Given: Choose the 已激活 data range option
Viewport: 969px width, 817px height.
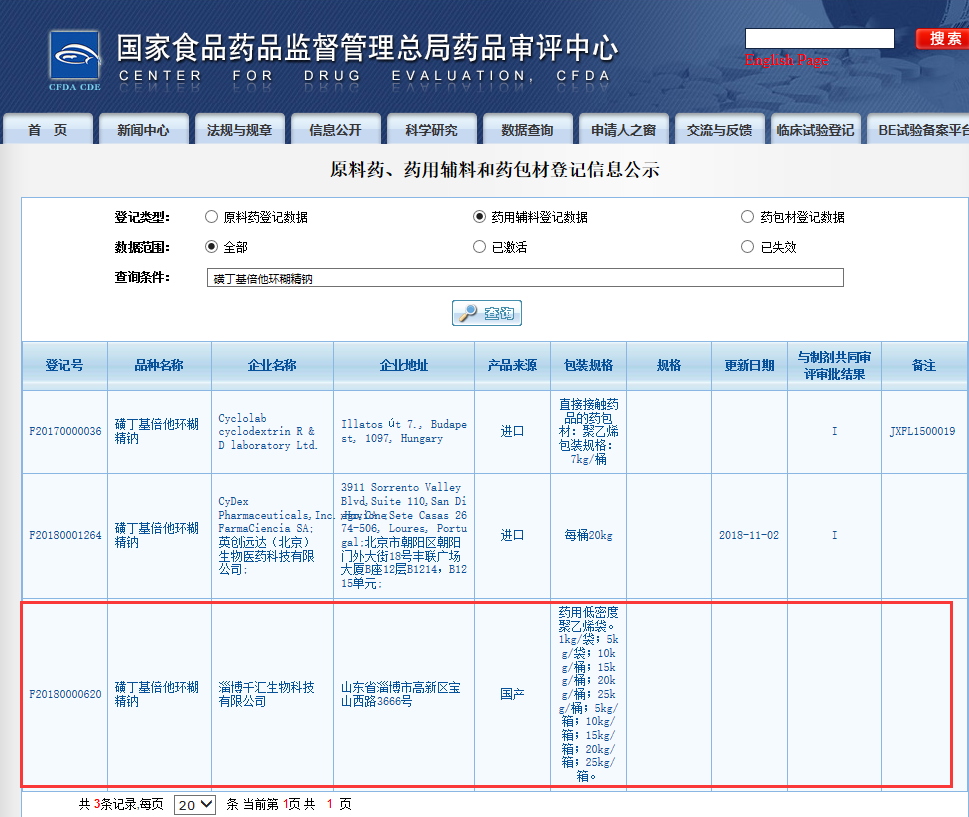Looking at the screenshot, I should coord(479,245).
